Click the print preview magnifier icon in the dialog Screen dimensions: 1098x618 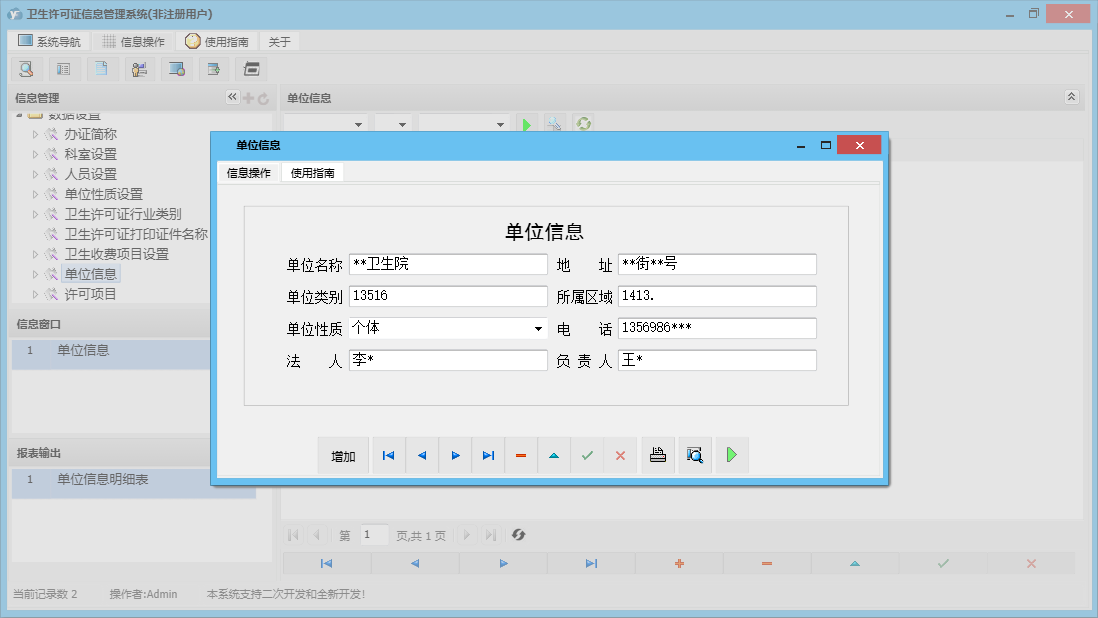[x=694, y=455]
